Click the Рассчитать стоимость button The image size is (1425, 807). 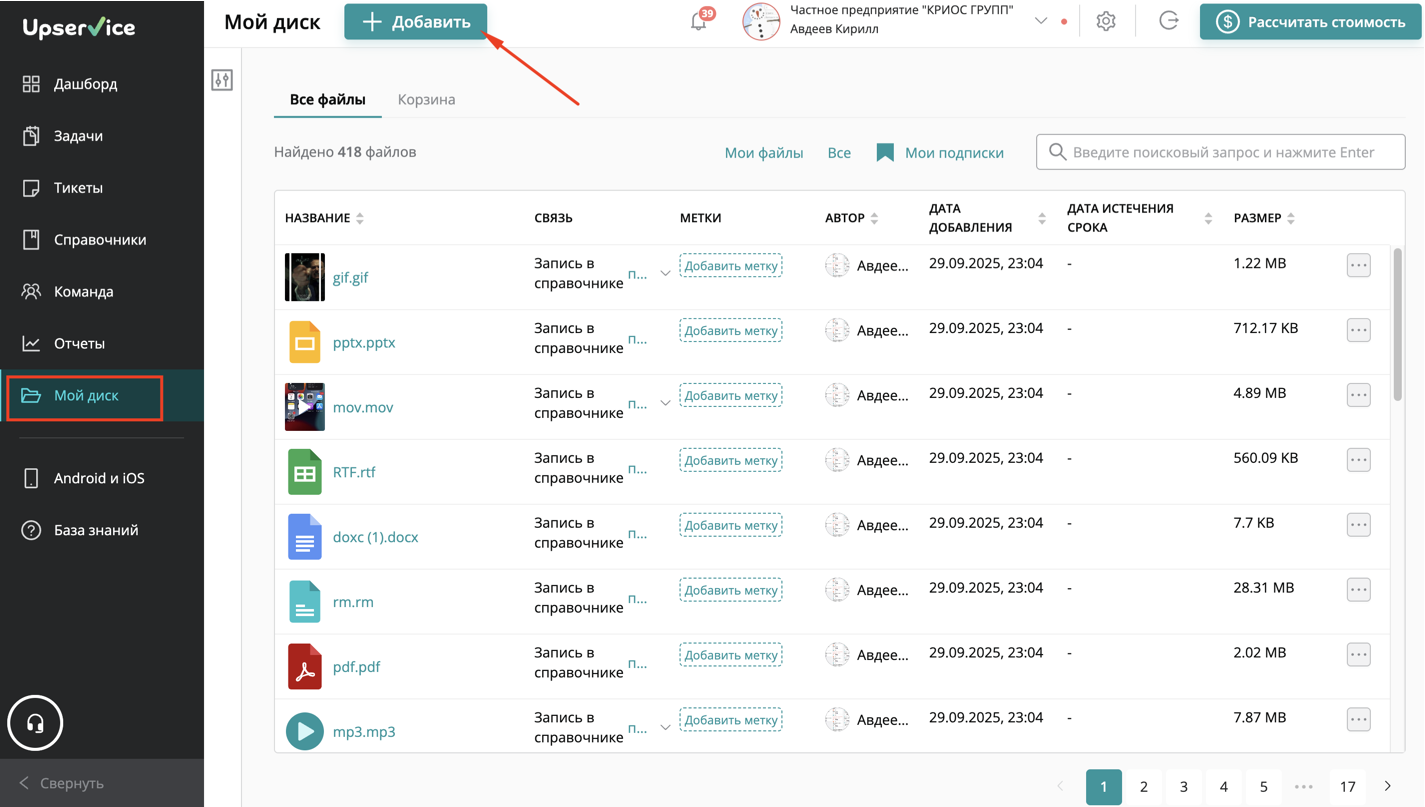click(1310, 22)
